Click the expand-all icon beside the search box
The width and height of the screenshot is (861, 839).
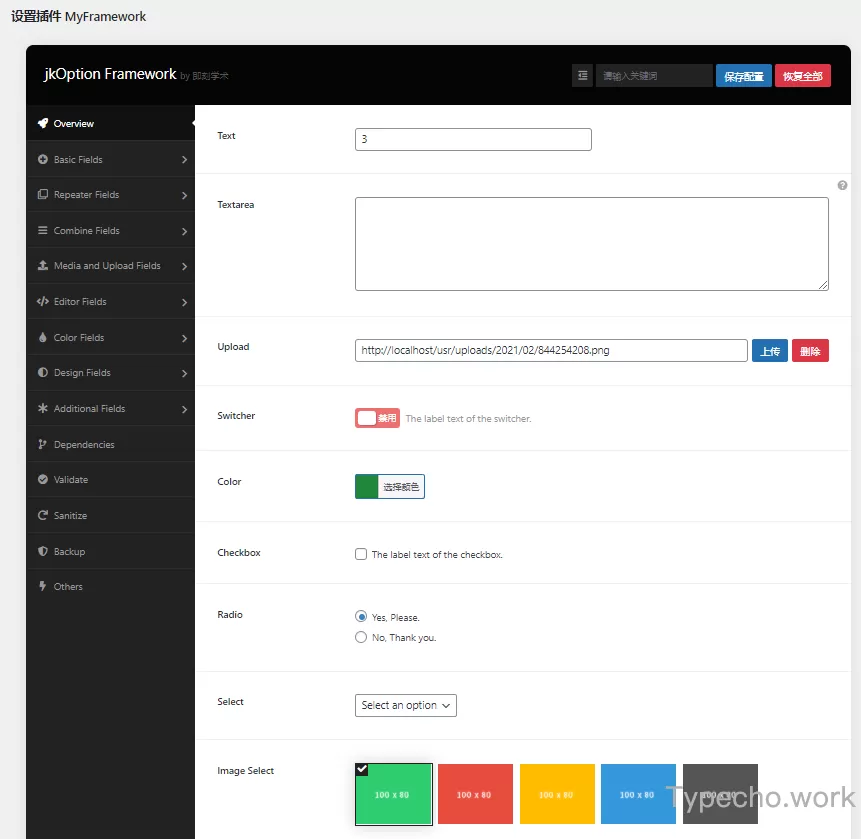coord(582,76)
